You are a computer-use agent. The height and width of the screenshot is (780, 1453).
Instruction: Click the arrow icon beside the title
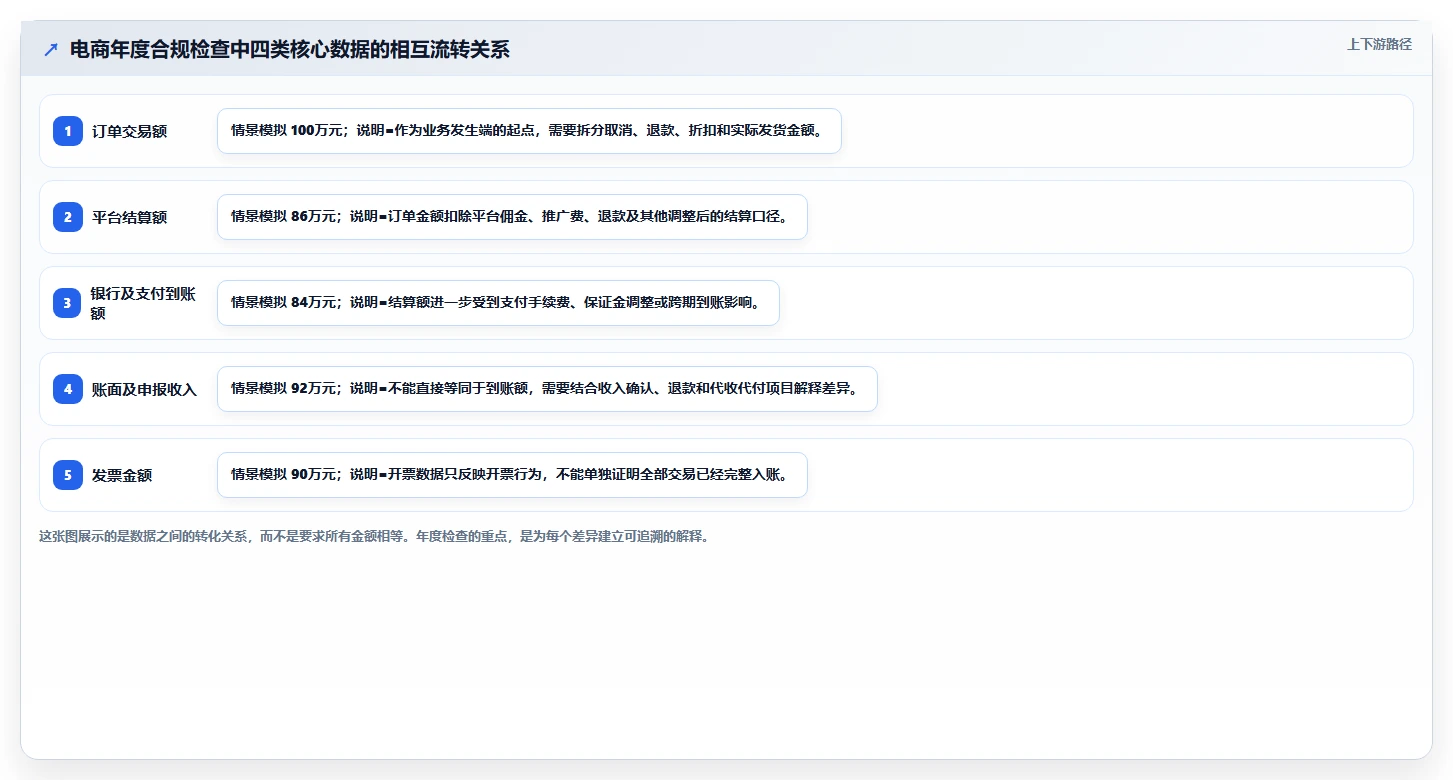coord(51,49)
